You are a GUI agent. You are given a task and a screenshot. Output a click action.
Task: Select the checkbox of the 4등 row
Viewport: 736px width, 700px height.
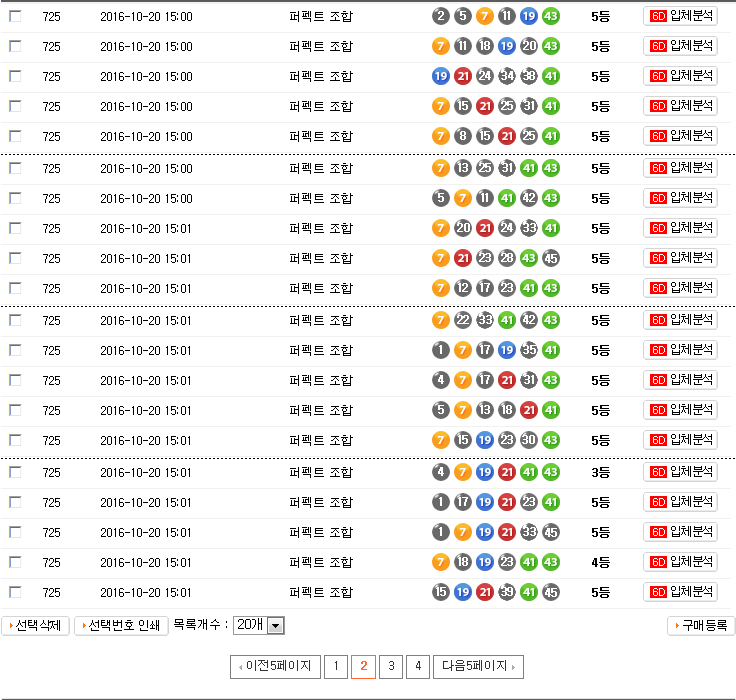pos(15,562)
